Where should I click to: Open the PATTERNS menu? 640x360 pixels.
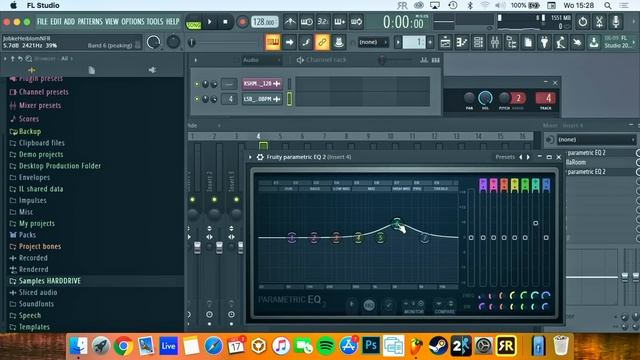point(90,22)
